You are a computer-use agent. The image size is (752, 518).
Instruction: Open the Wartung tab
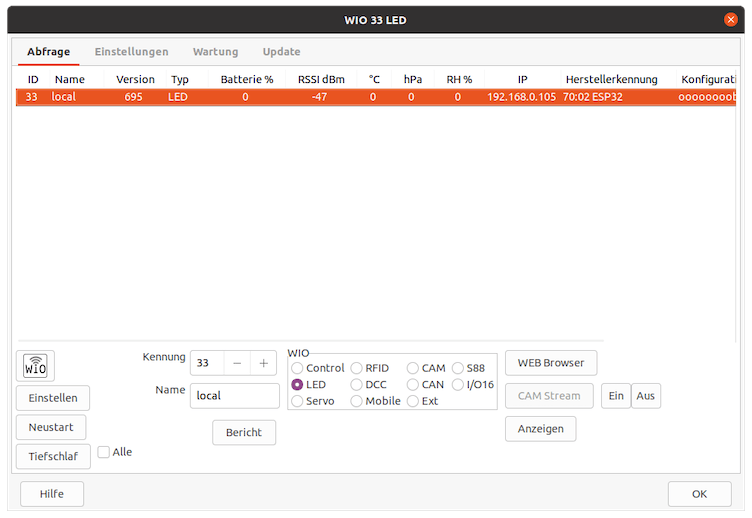tap(215, 51)
